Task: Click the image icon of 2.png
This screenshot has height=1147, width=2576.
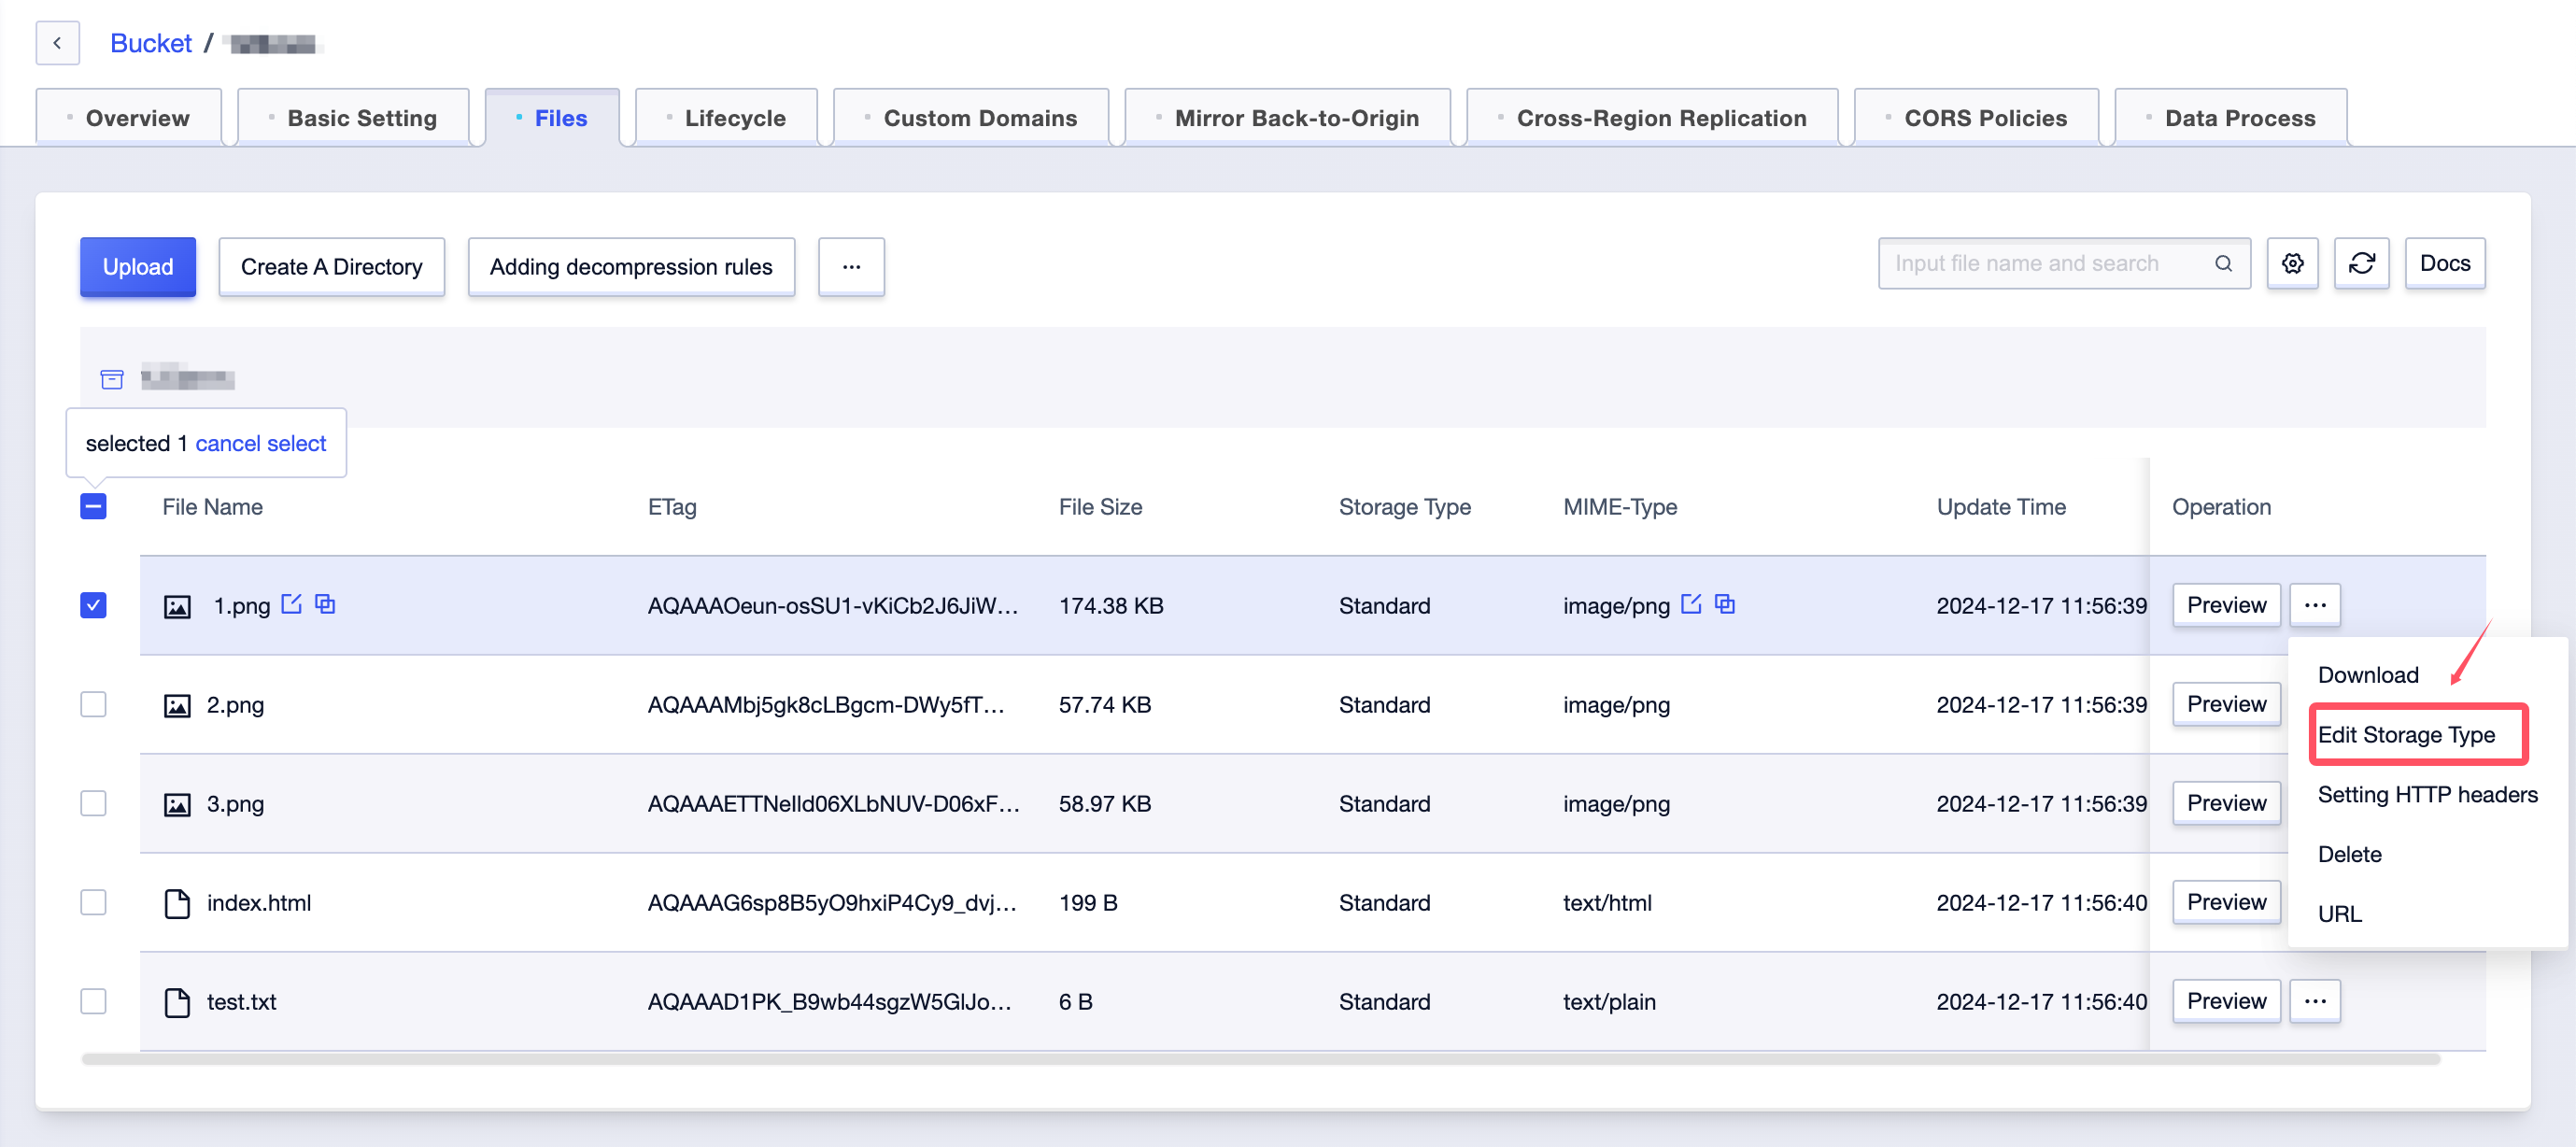Action: click(177, 705)
